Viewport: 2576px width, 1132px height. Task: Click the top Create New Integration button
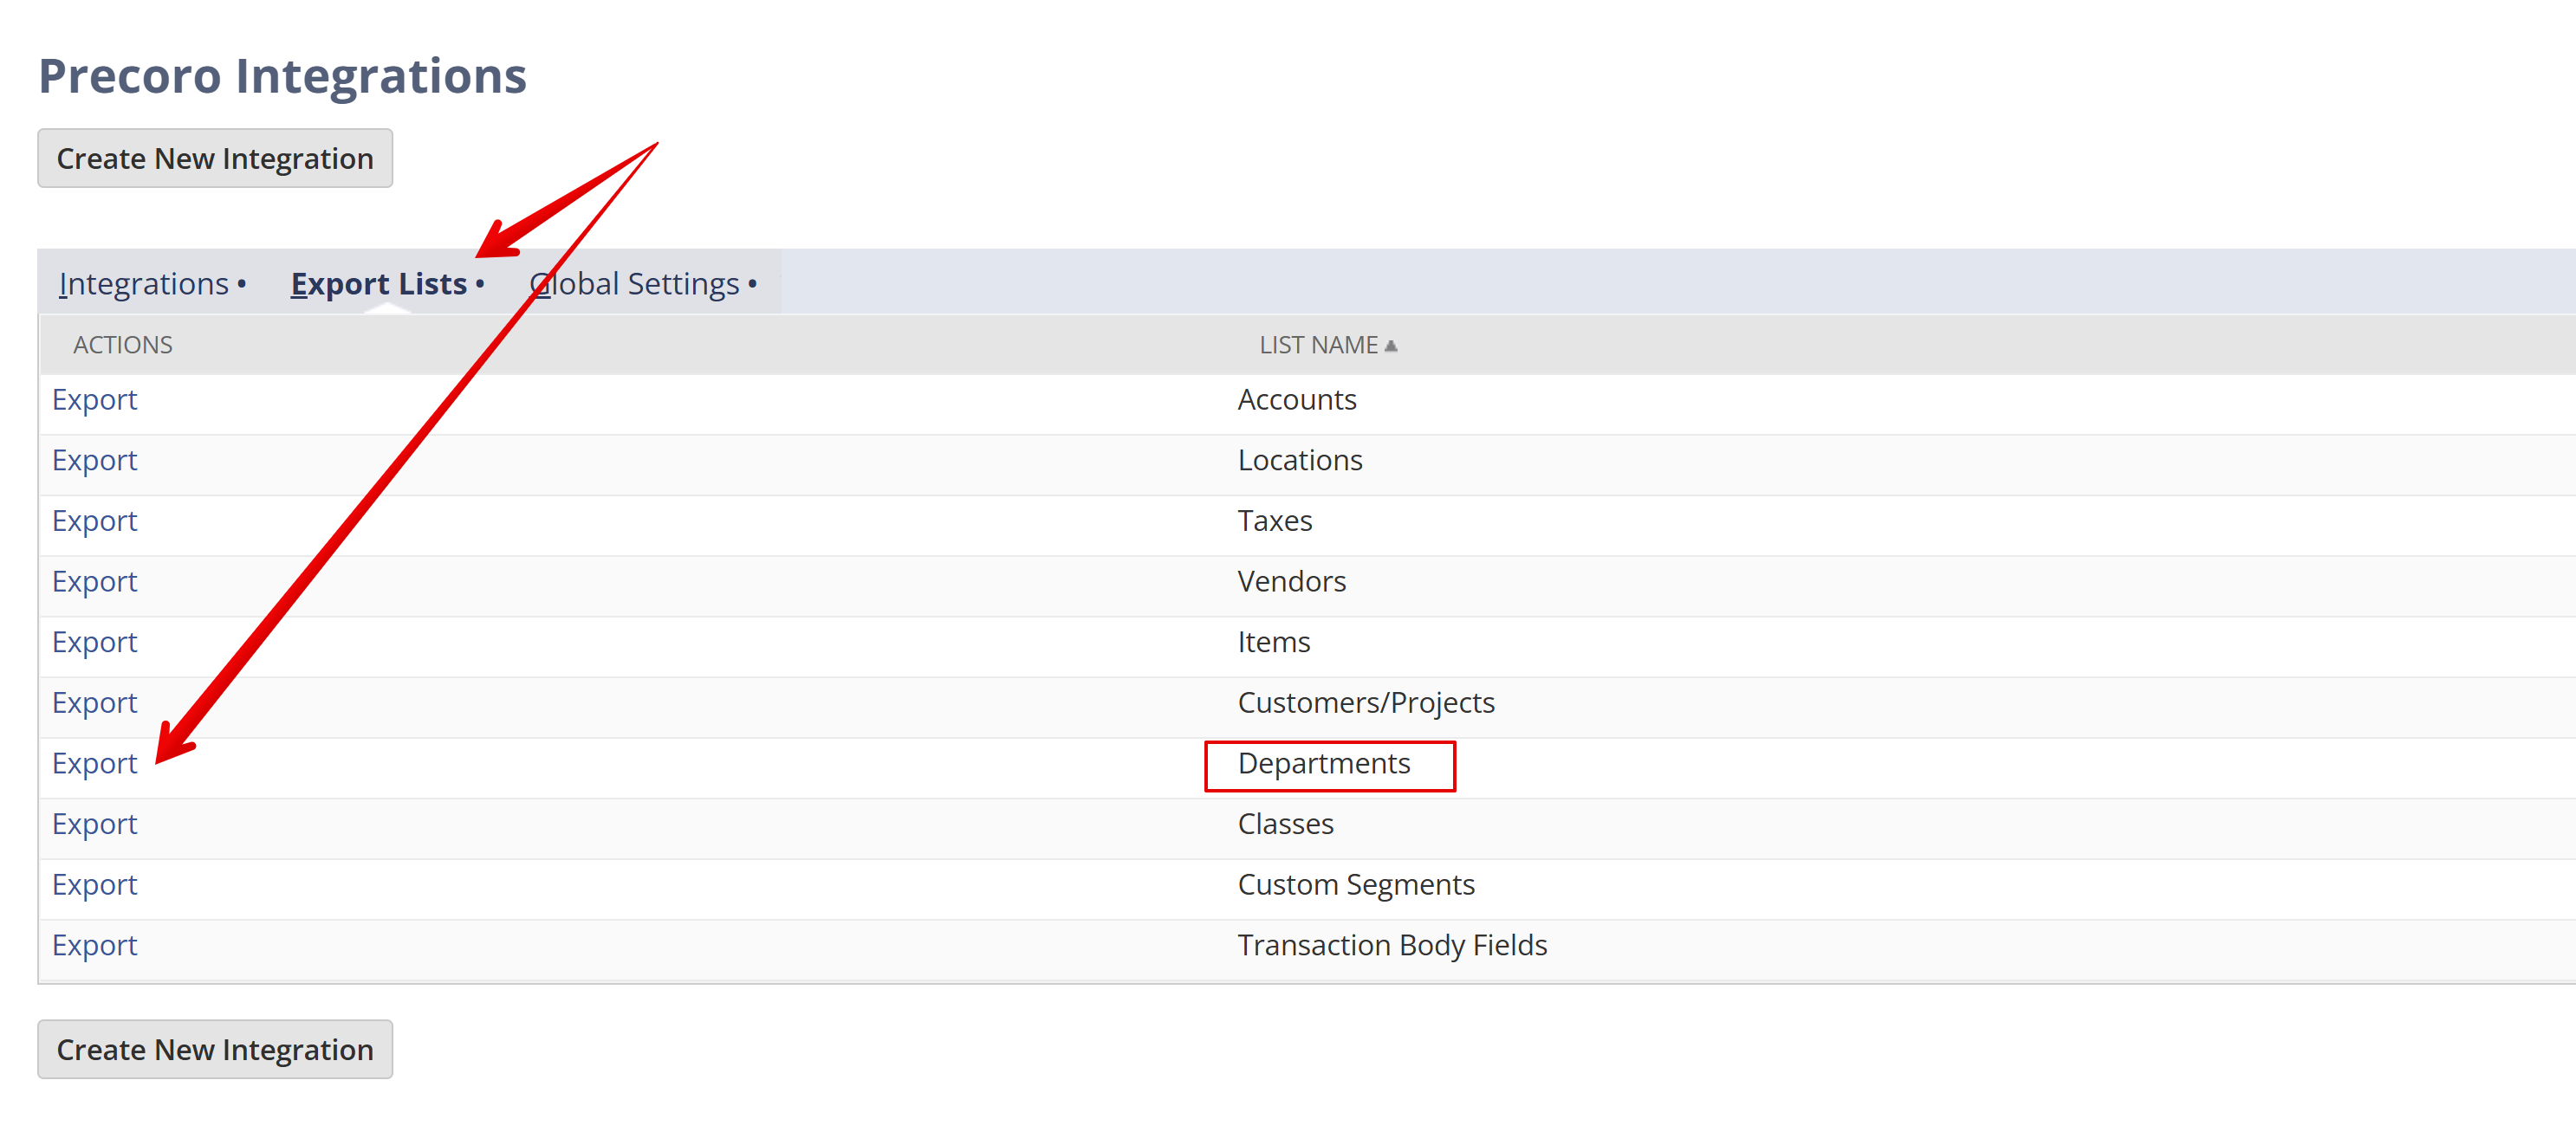[x=215, y=158]
